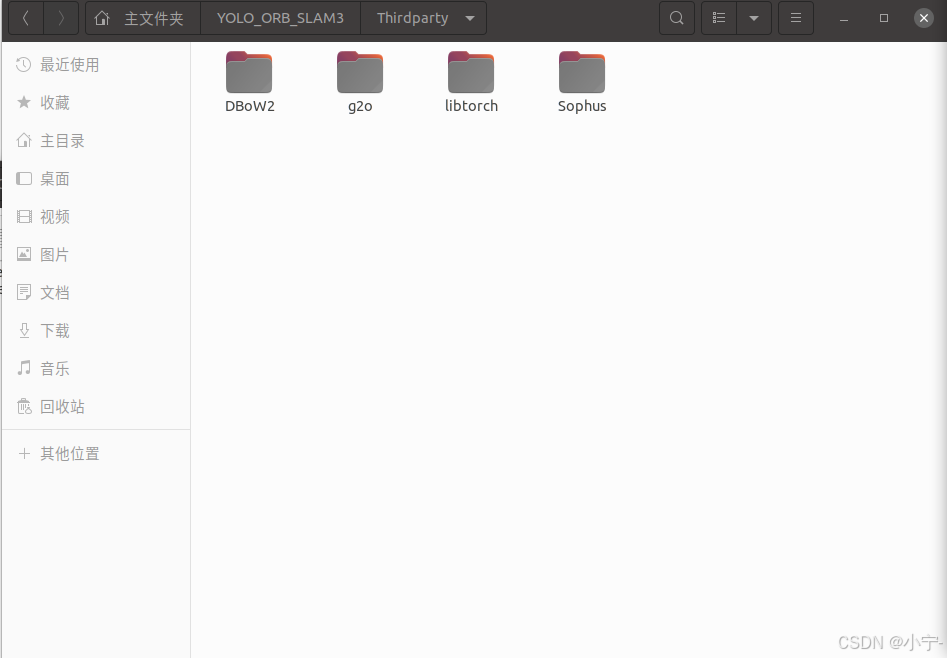Viewport: 947px width, 658px height.
Task: Open 图片 pictures in sidebar
Action: (x=97, y=255)
